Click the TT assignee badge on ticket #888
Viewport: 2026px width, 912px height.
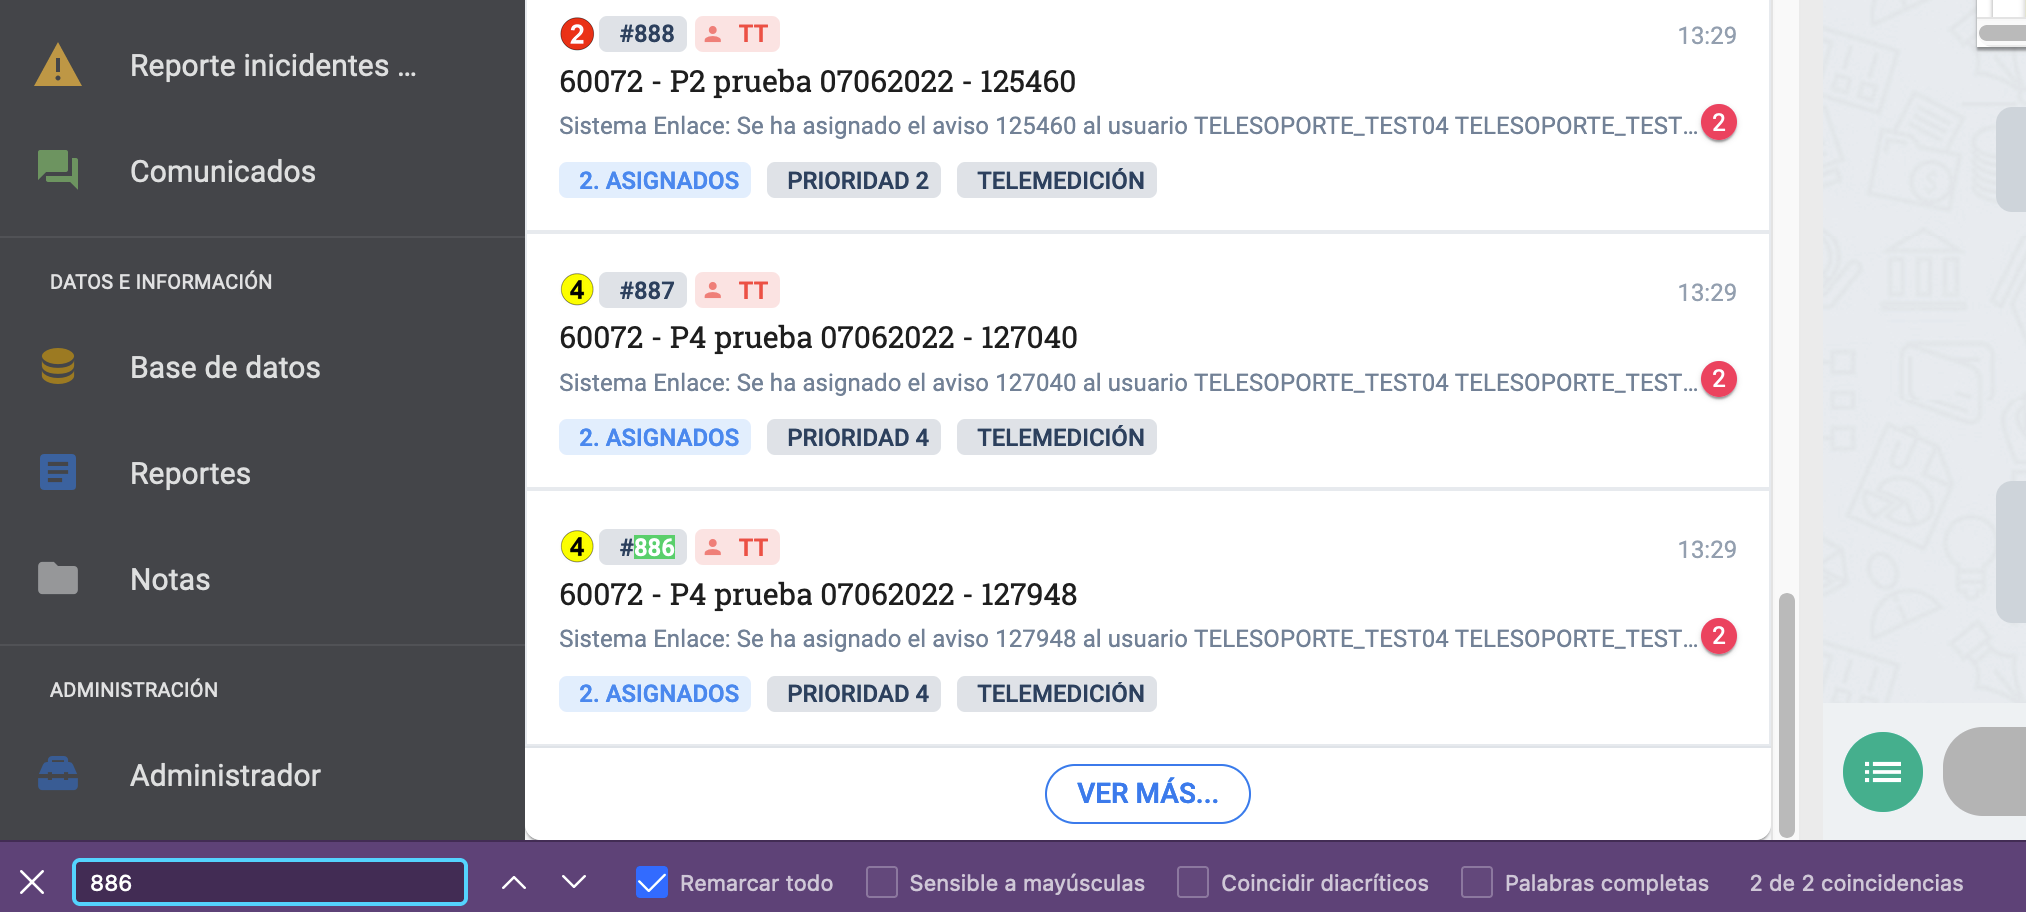pyautogui.click(x=737, y=33)
